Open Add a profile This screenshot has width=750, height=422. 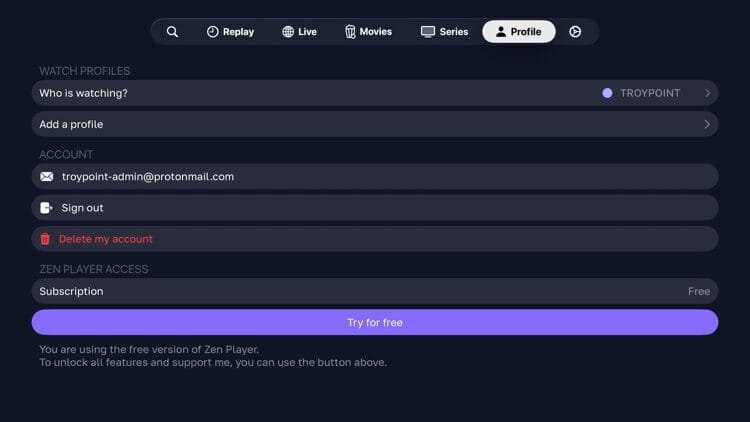(375, 124)
